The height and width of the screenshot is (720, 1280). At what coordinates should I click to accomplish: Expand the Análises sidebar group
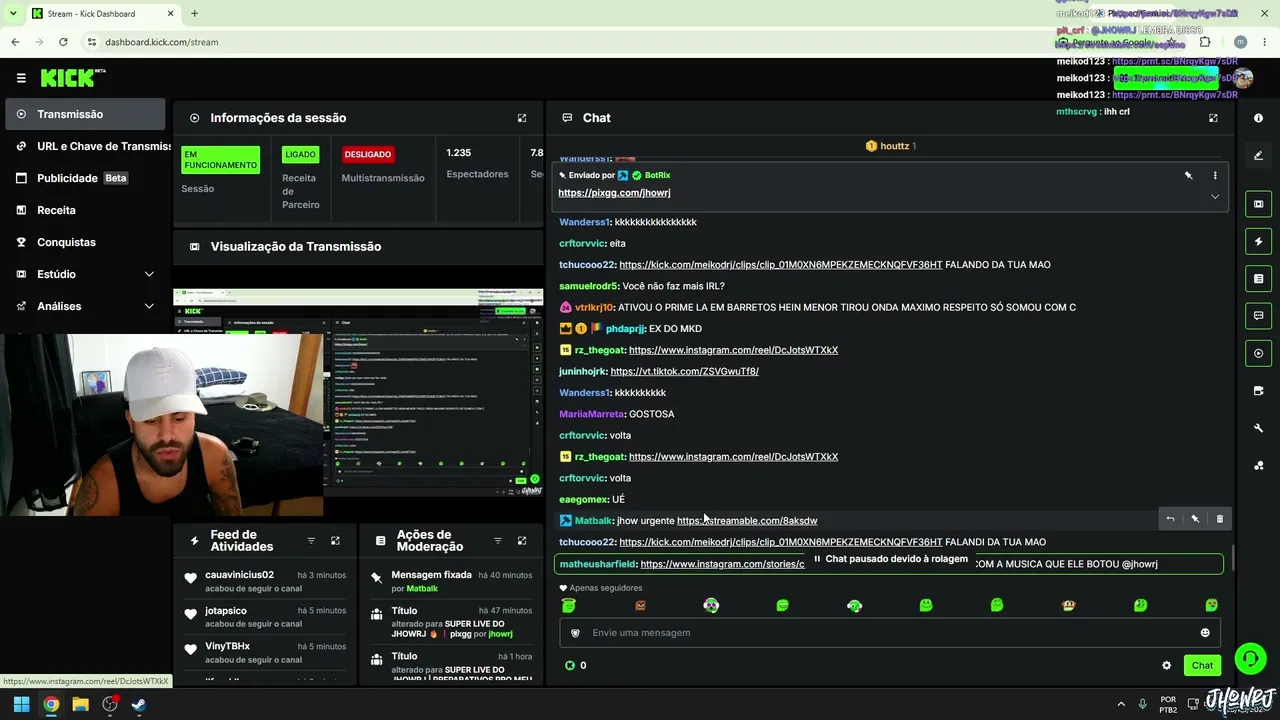(85, 306)
